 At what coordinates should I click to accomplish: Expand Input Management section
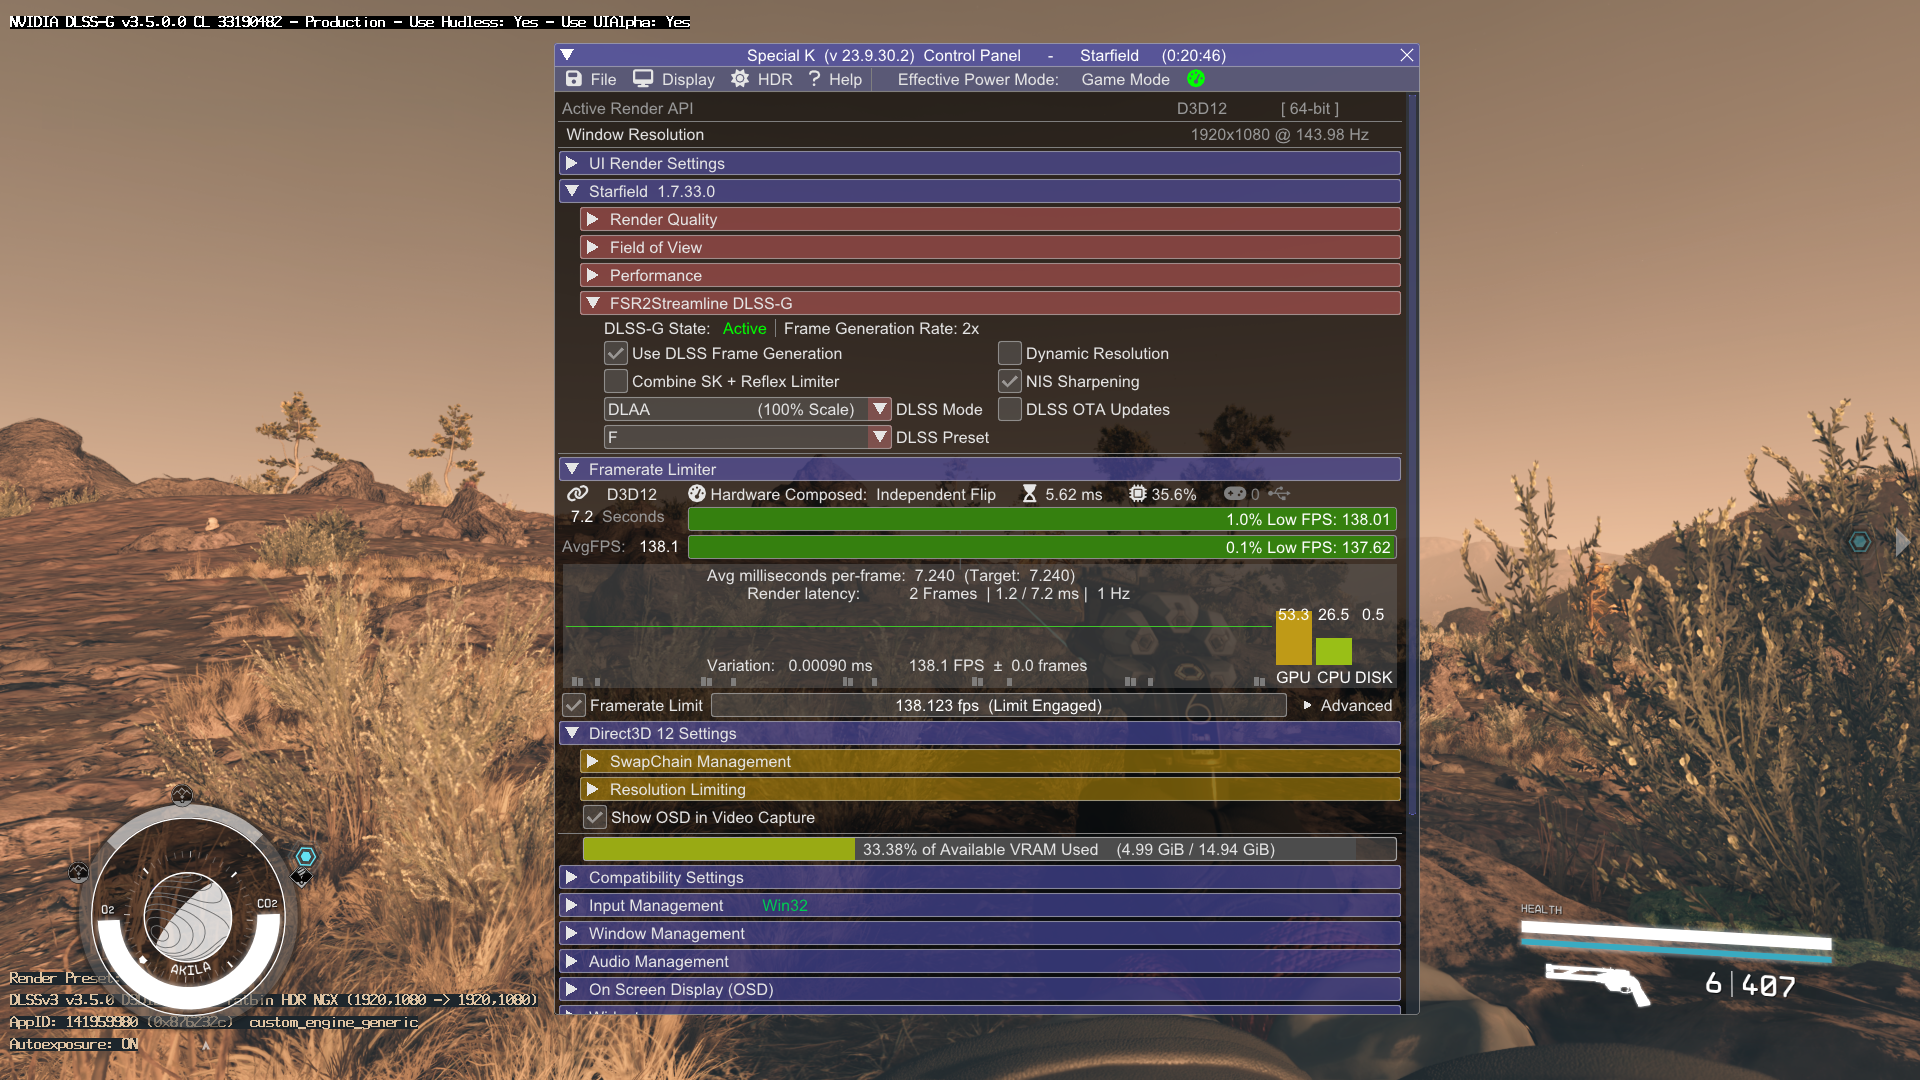(x=979, y=906)
